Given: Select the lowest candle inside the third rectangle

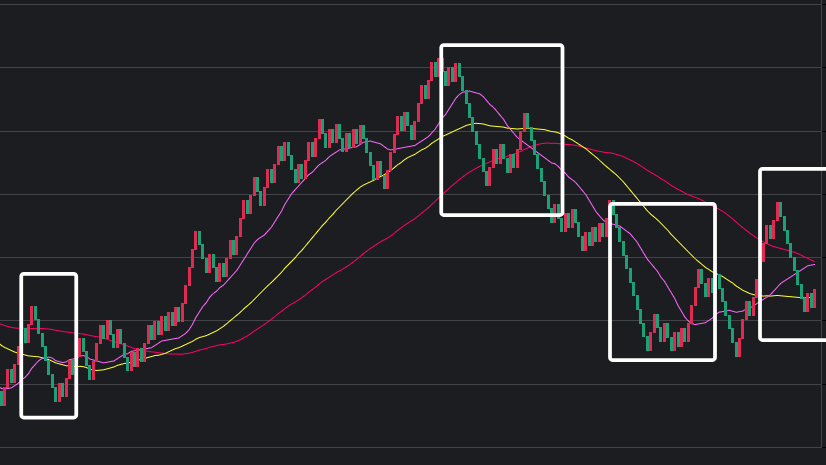Looking at the screenshot, I should click(x=648, y=341).
